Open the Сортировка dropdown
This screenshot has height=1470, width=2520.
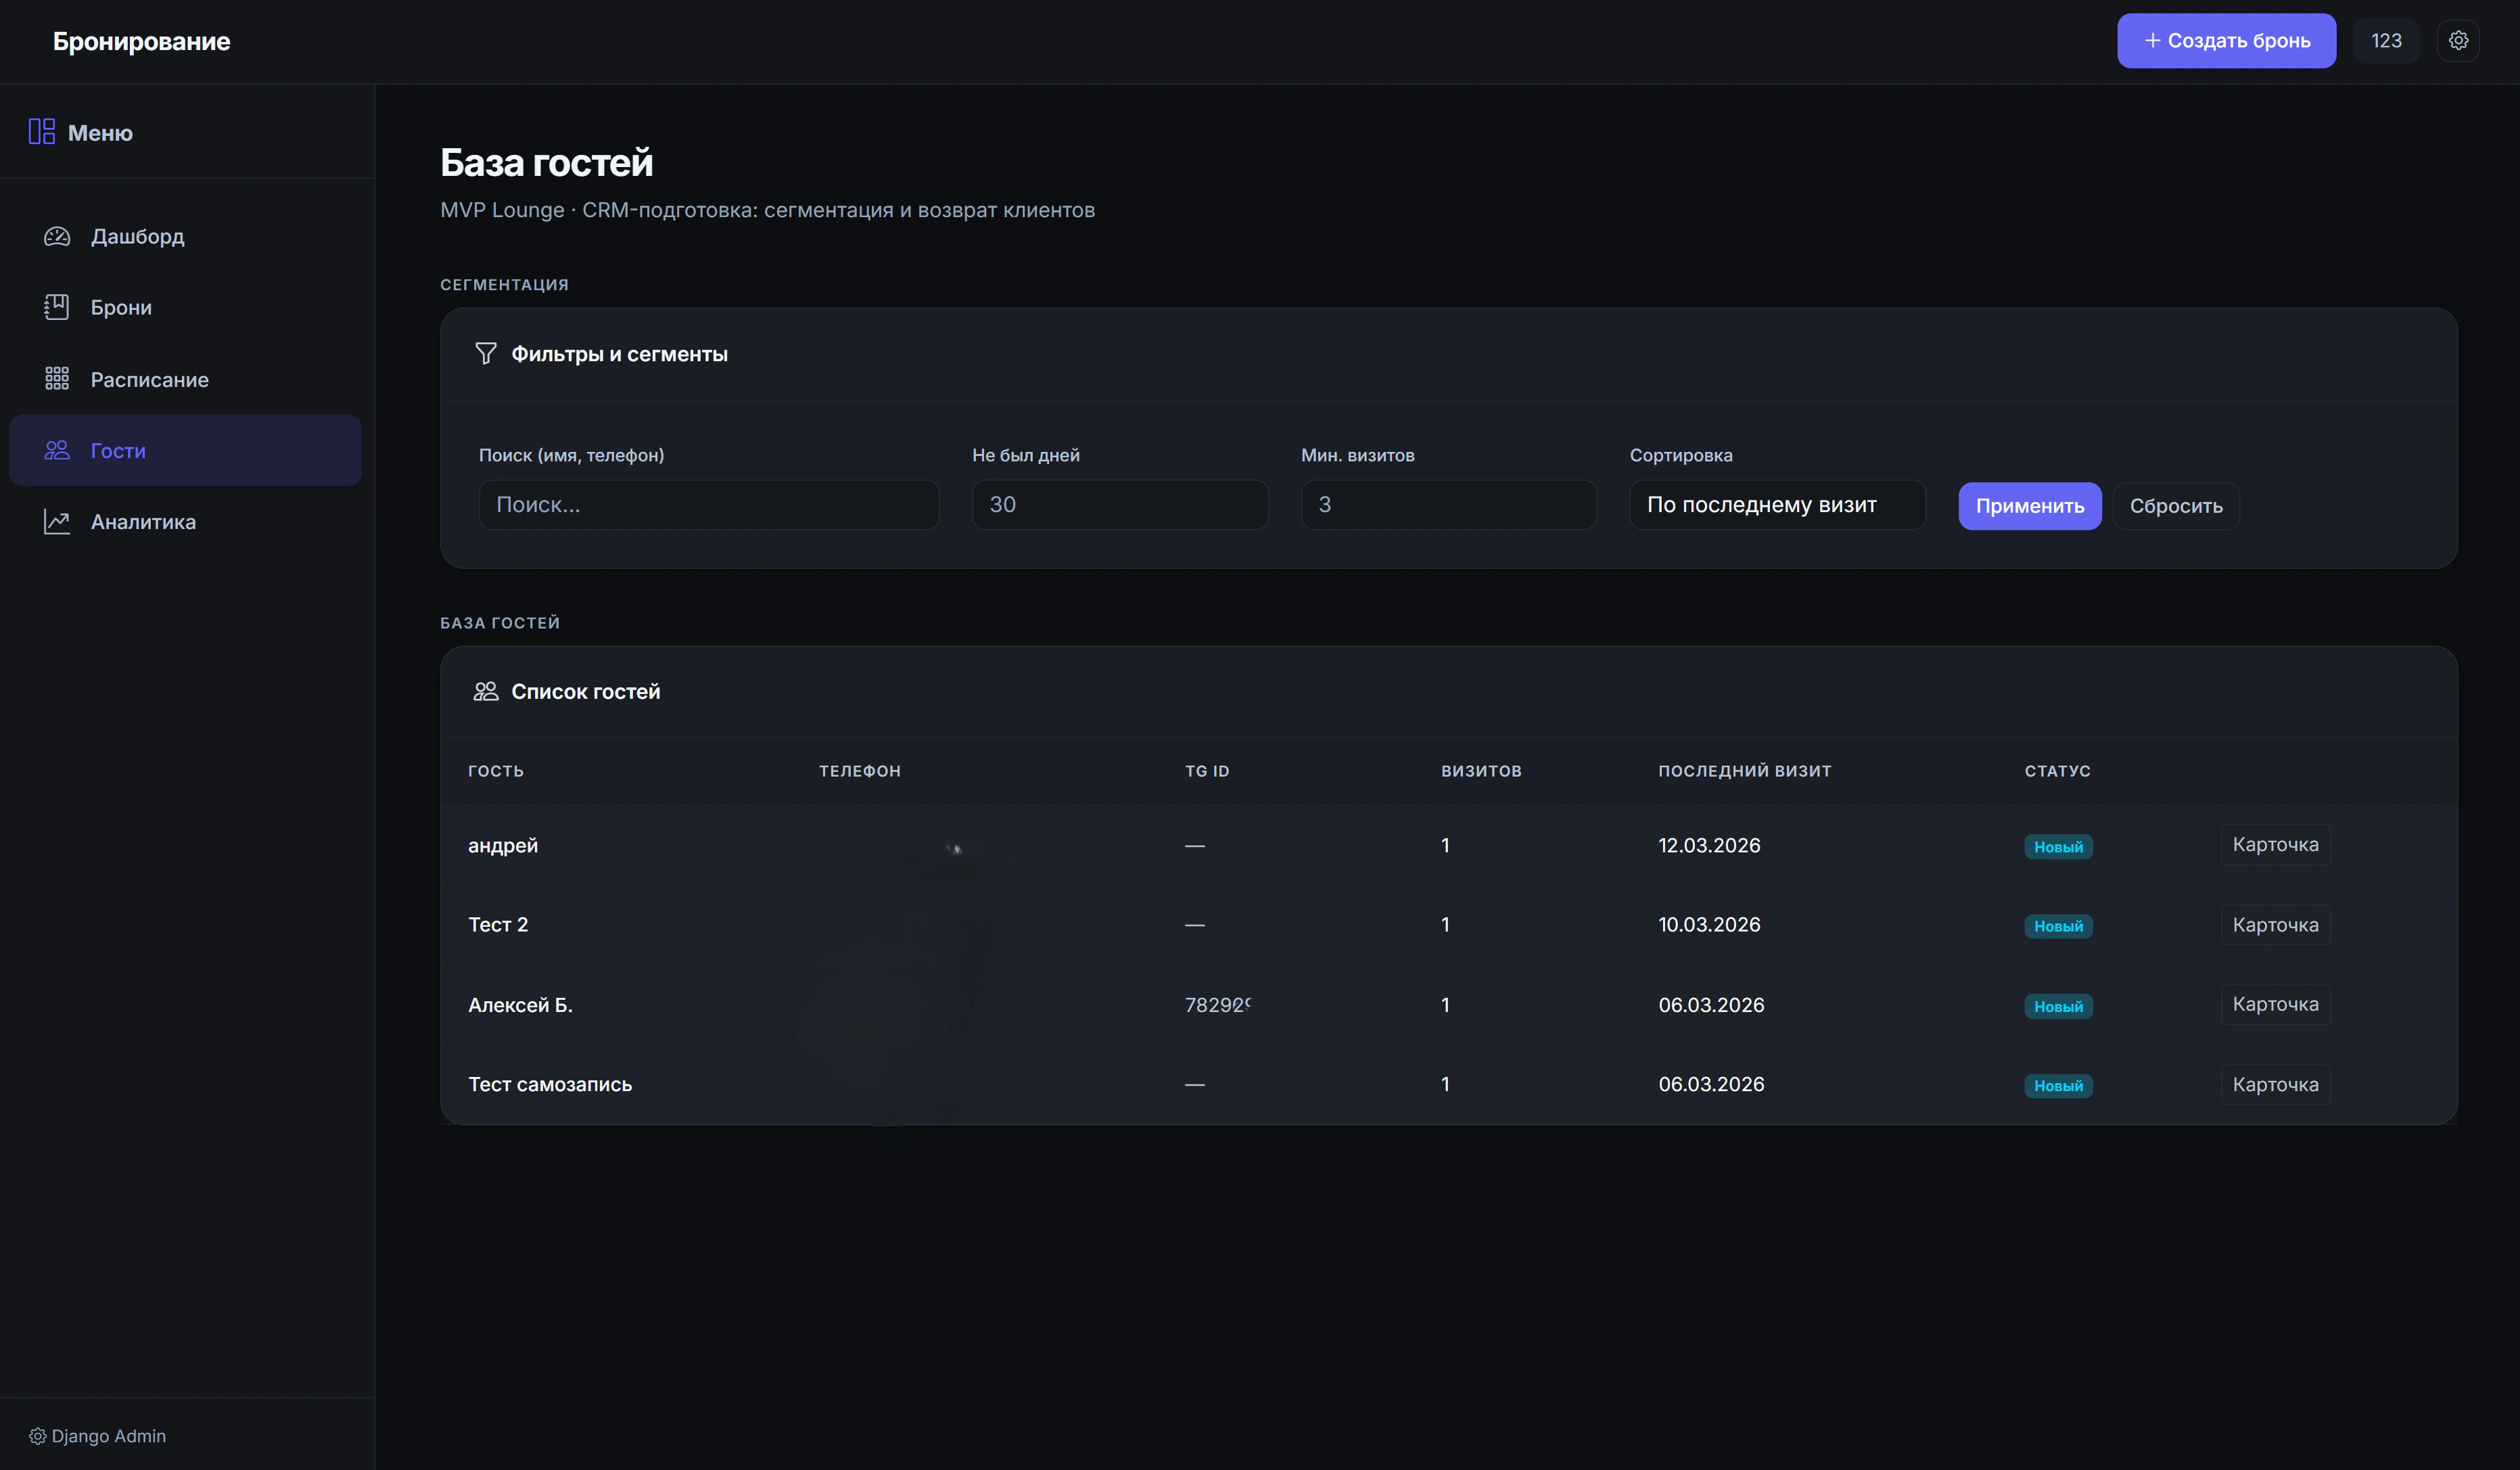pos(1776,505)
